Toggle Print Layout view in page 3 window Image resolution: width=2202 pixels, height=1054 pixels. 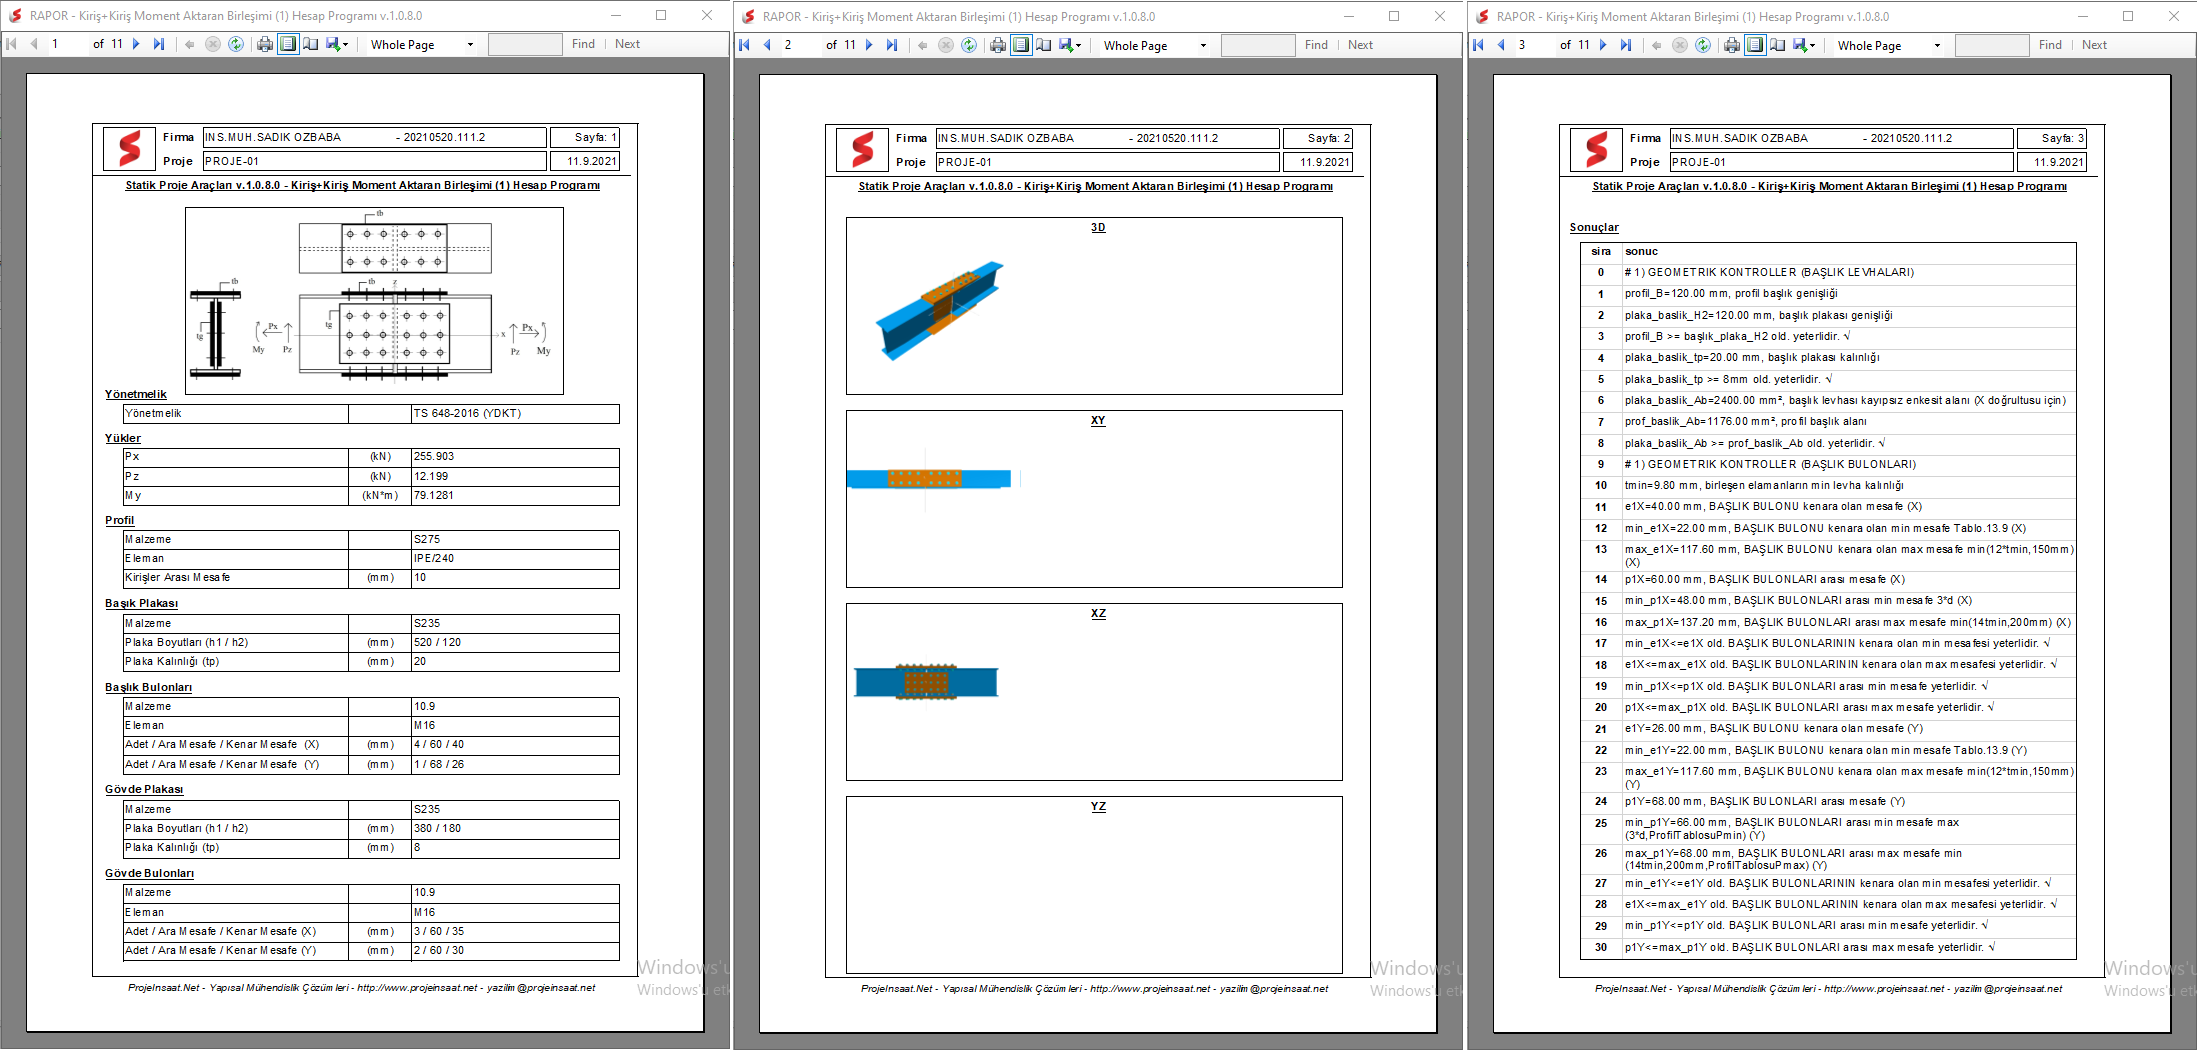point(1755,45)
